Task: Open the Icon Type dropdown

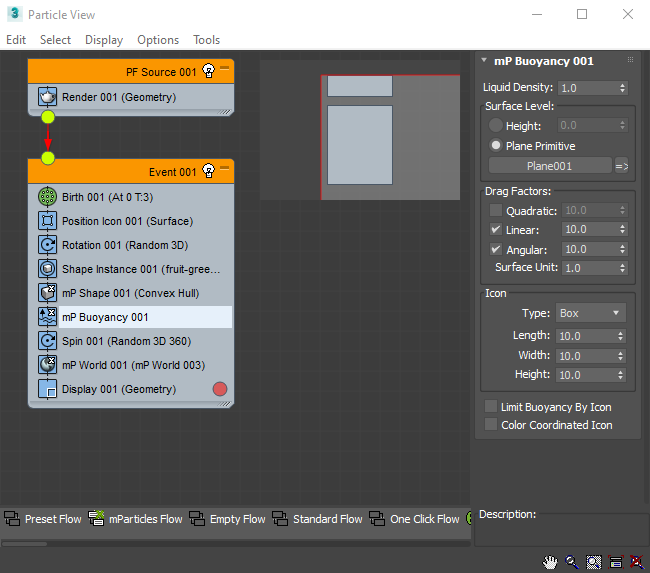Action: point(591,313)
